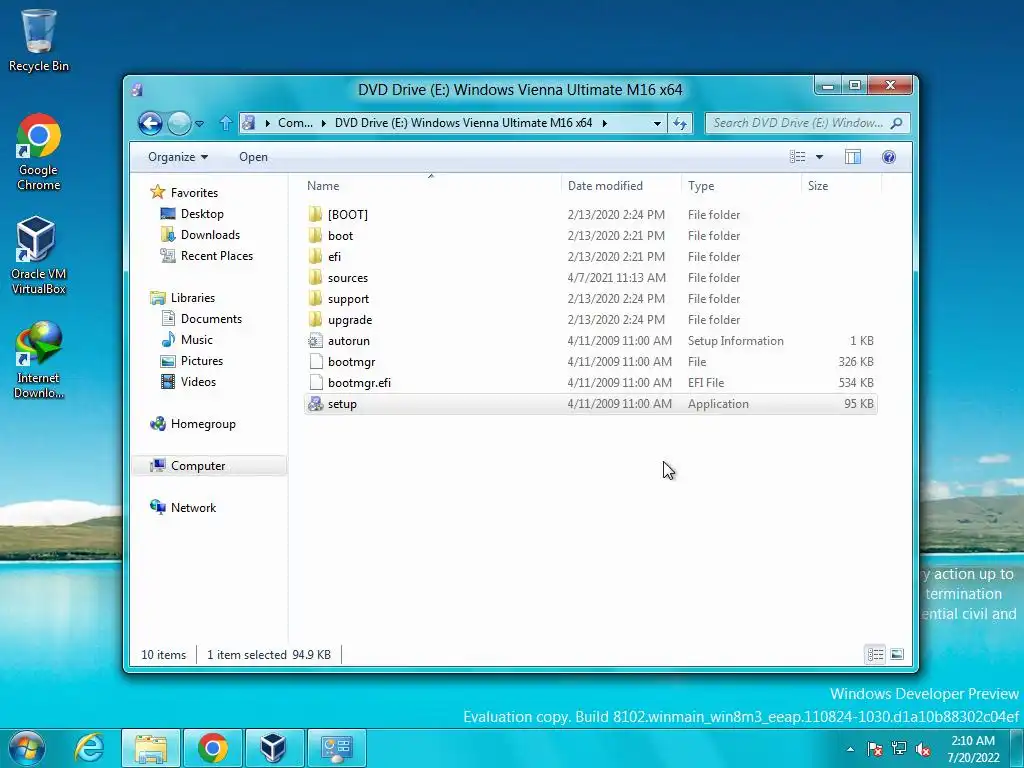Switch to details view in status bar

click(x=875, y=654)
